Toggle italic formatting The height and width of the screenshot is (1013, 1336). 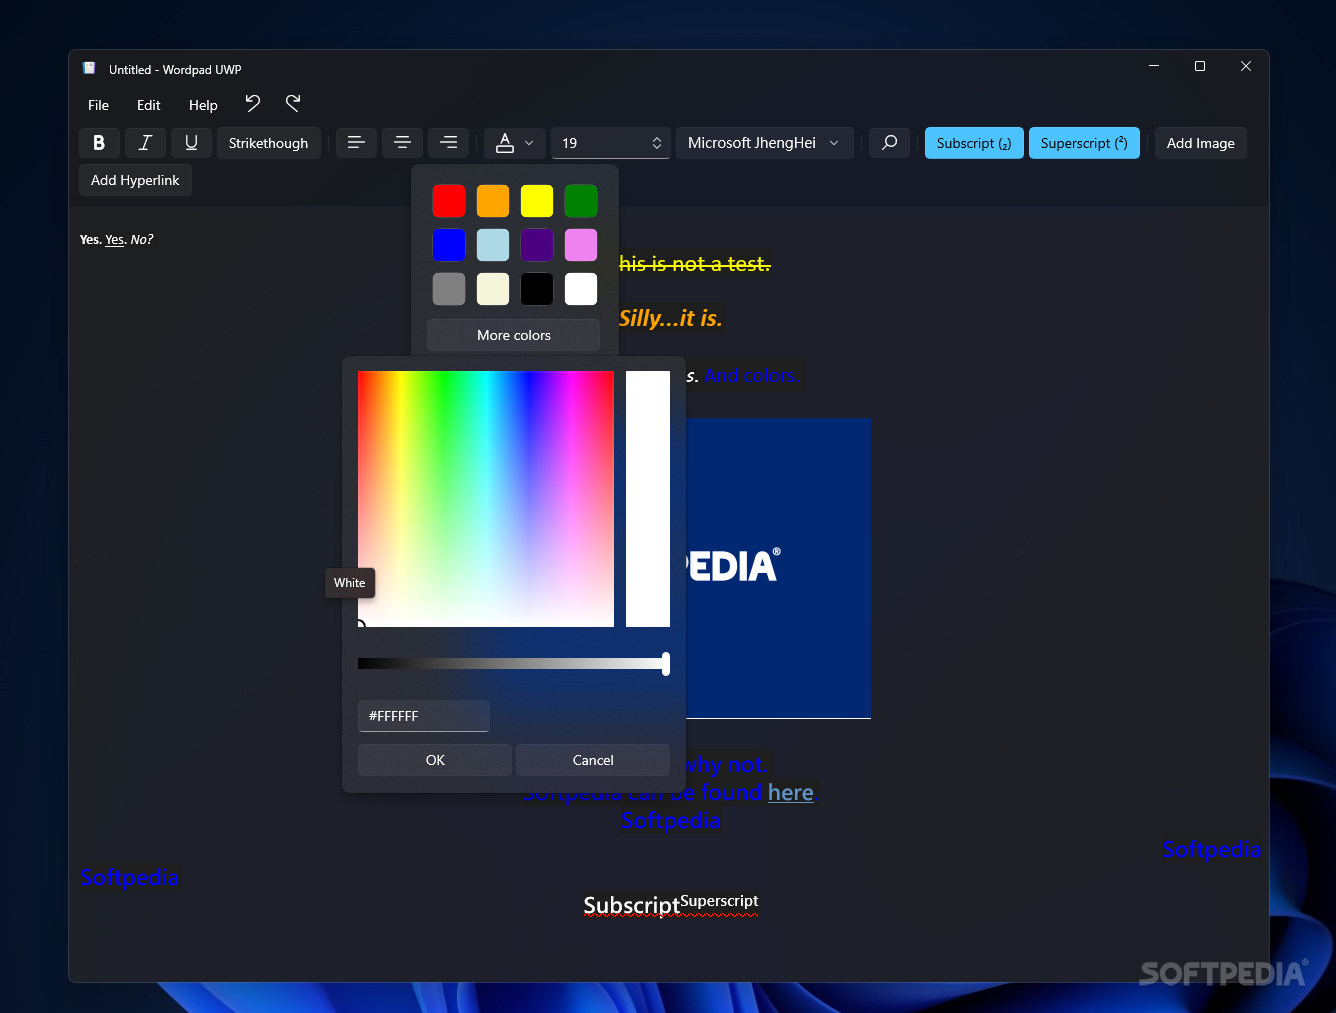pos(145,143)
